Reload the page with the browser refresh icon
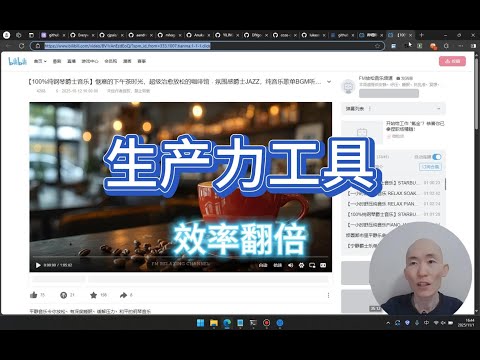This screenshot has height=360, width=480. tap(22, 46)
